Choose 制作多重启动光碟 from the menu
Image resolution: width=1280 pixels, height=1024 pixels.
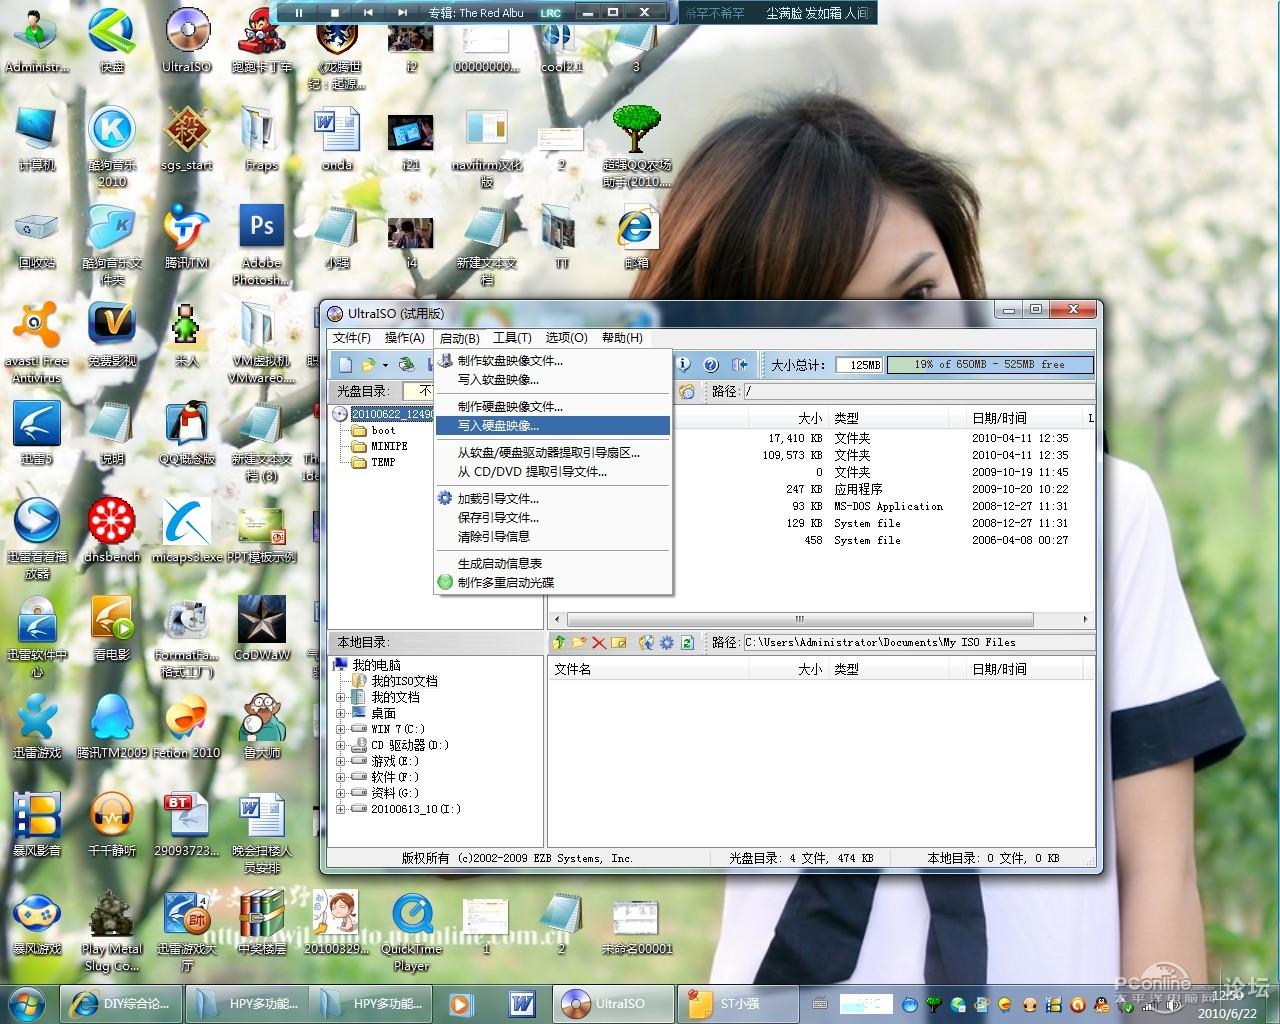[x=553, y=582]
